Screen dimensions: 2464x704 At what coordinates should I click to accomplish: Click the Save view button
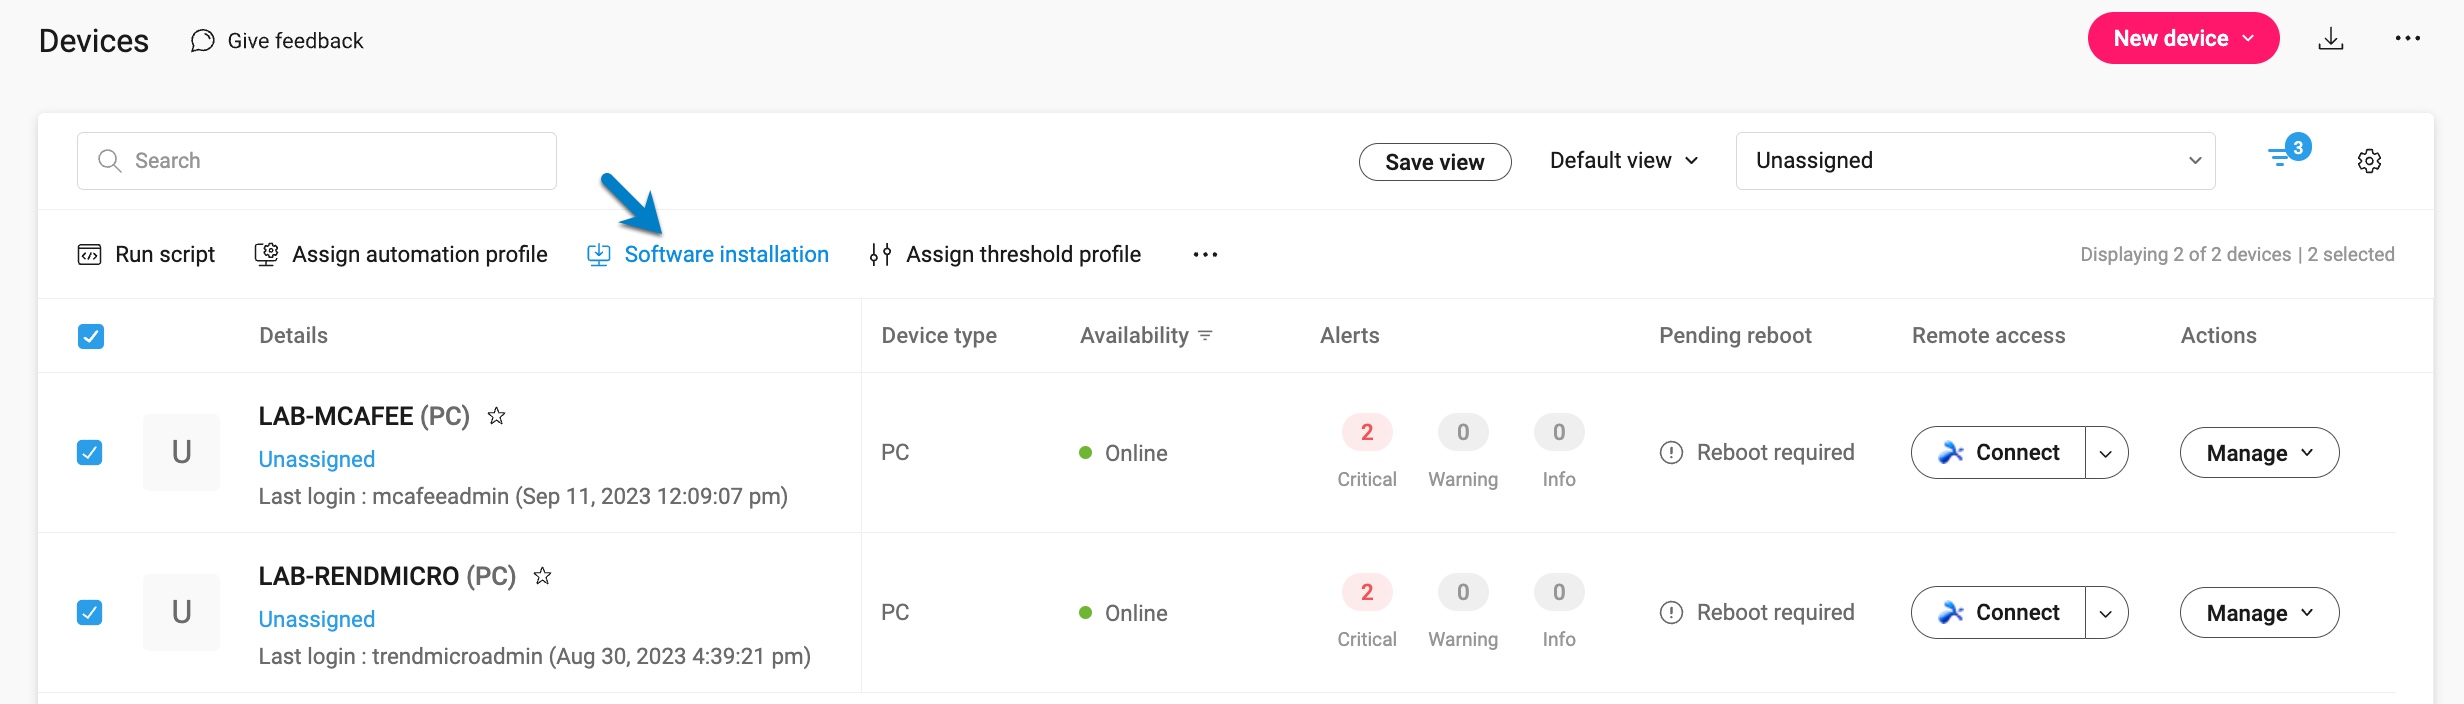[1434, 162]
